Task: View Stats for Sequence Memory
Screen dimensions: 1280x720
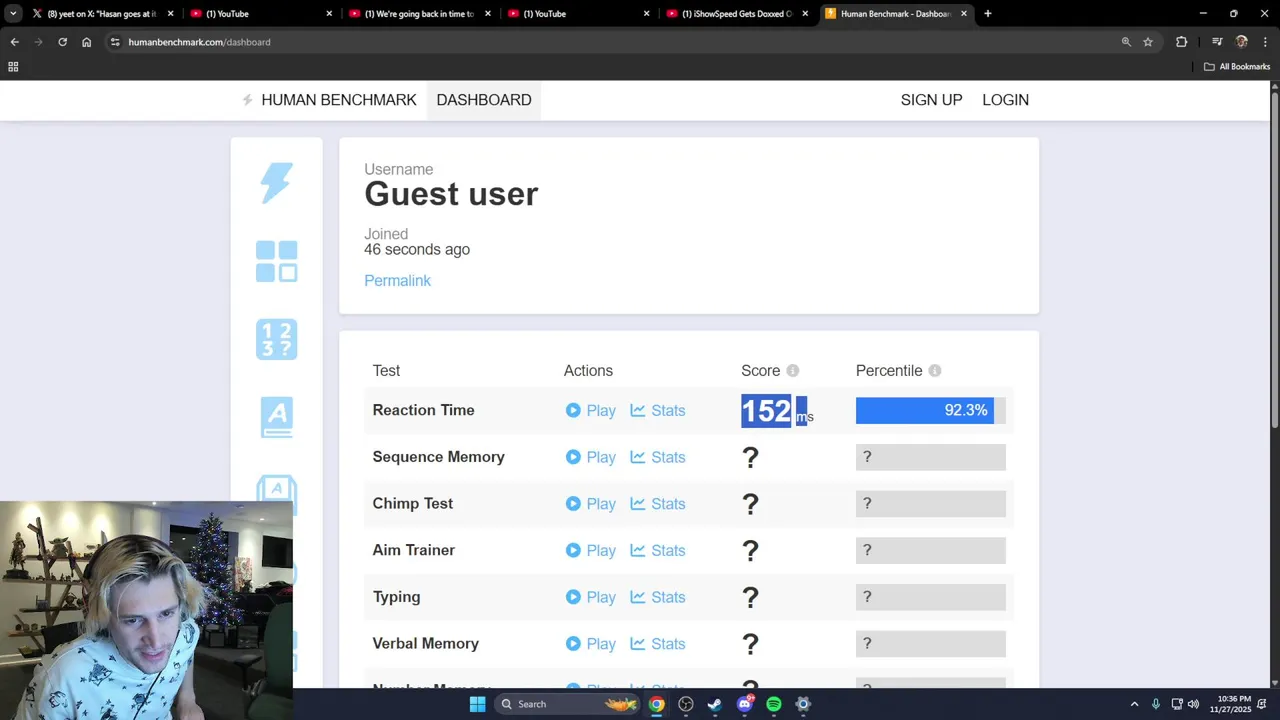Action: pos(658,457)
